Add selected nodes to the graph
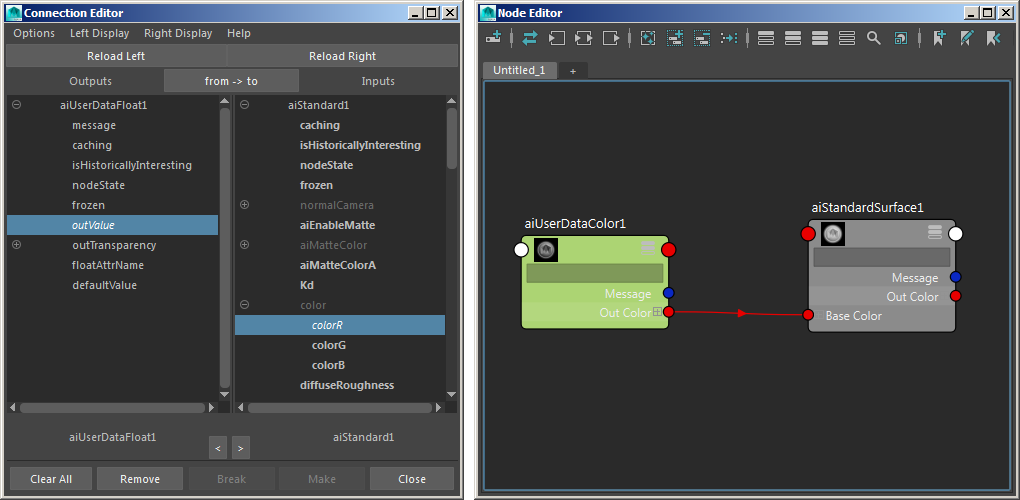1020x500 pixels. coord(675,38)
